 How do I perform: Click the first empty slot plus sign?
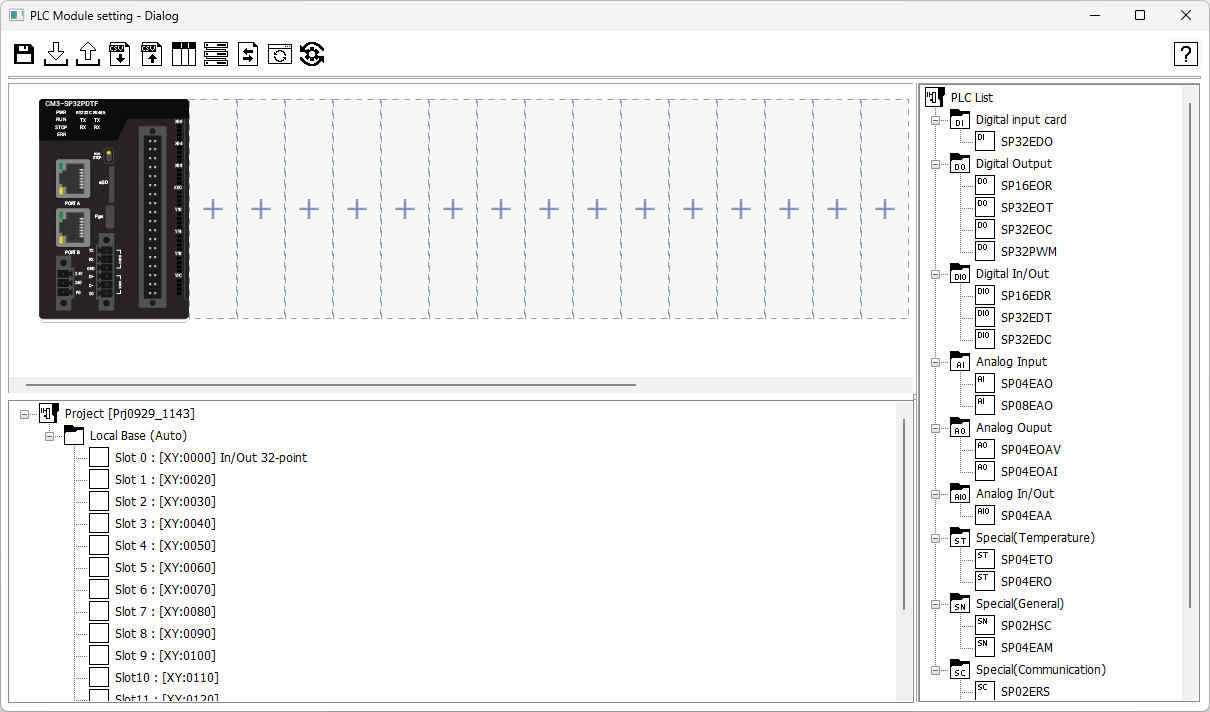pyautogui.click(x=213, y=209)
